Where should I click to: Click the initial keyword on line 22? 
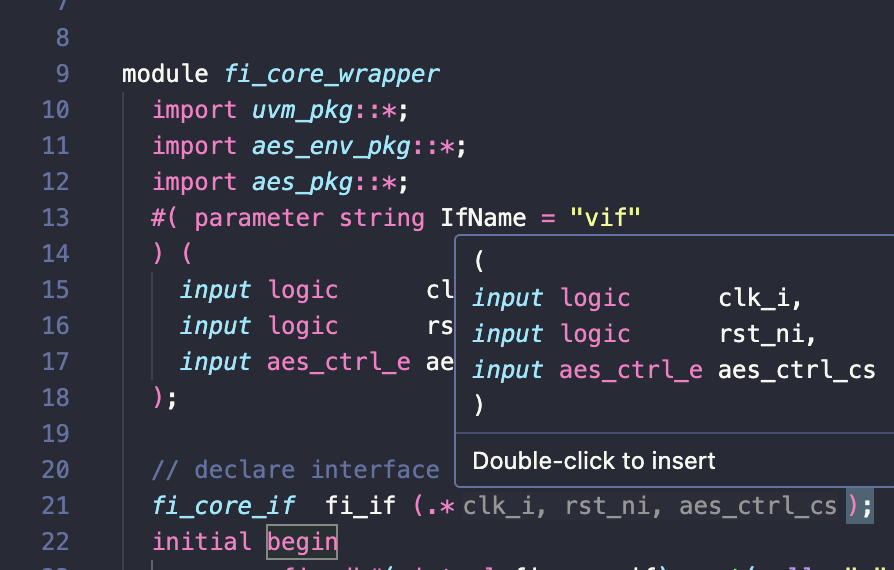click(x=201, y=542)
